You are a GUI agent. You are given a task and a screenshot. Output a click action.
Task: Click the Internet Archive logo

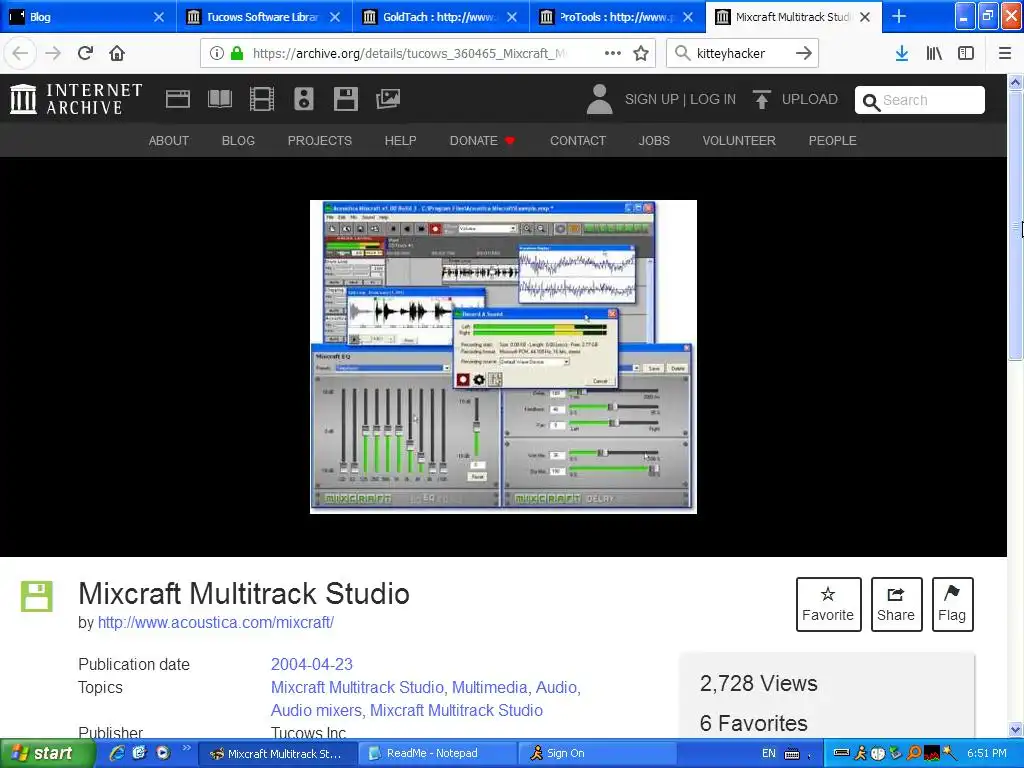(76, 99)
